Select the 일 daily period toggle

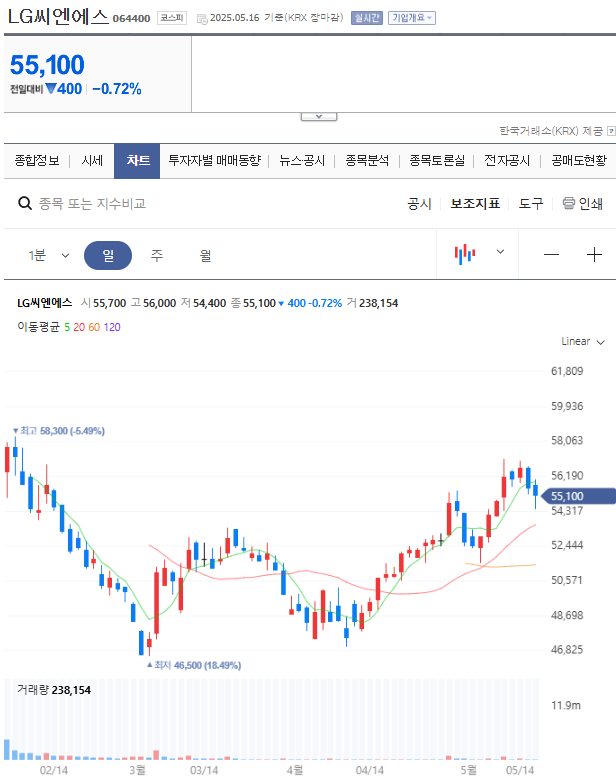(108, 255)
